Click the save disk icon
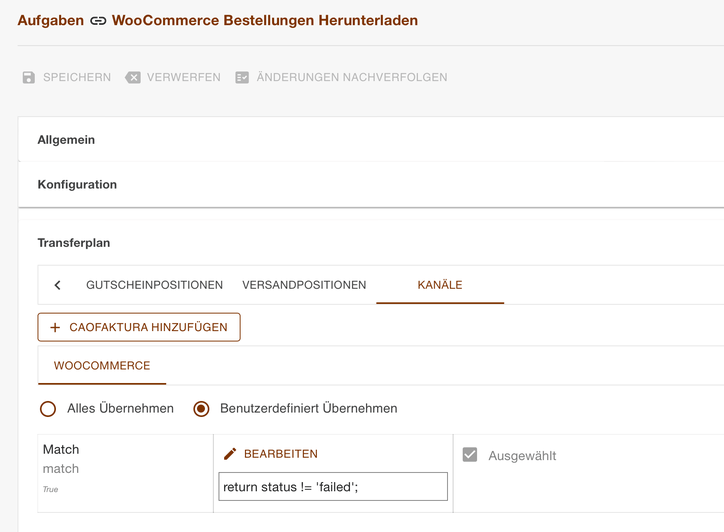 point(29,77)
